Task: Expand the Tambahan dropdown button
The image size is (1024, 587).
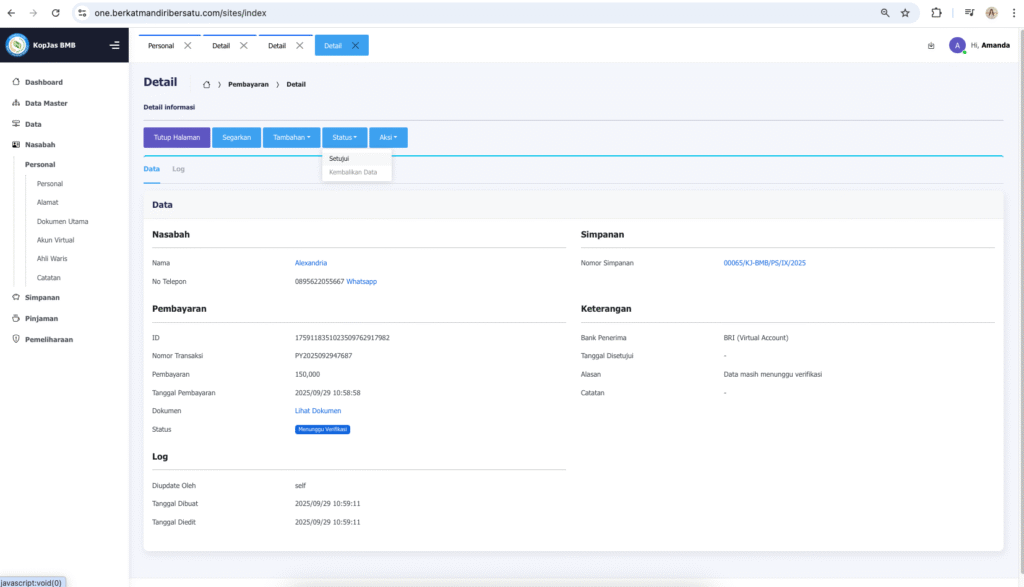Action: [291, 137]
